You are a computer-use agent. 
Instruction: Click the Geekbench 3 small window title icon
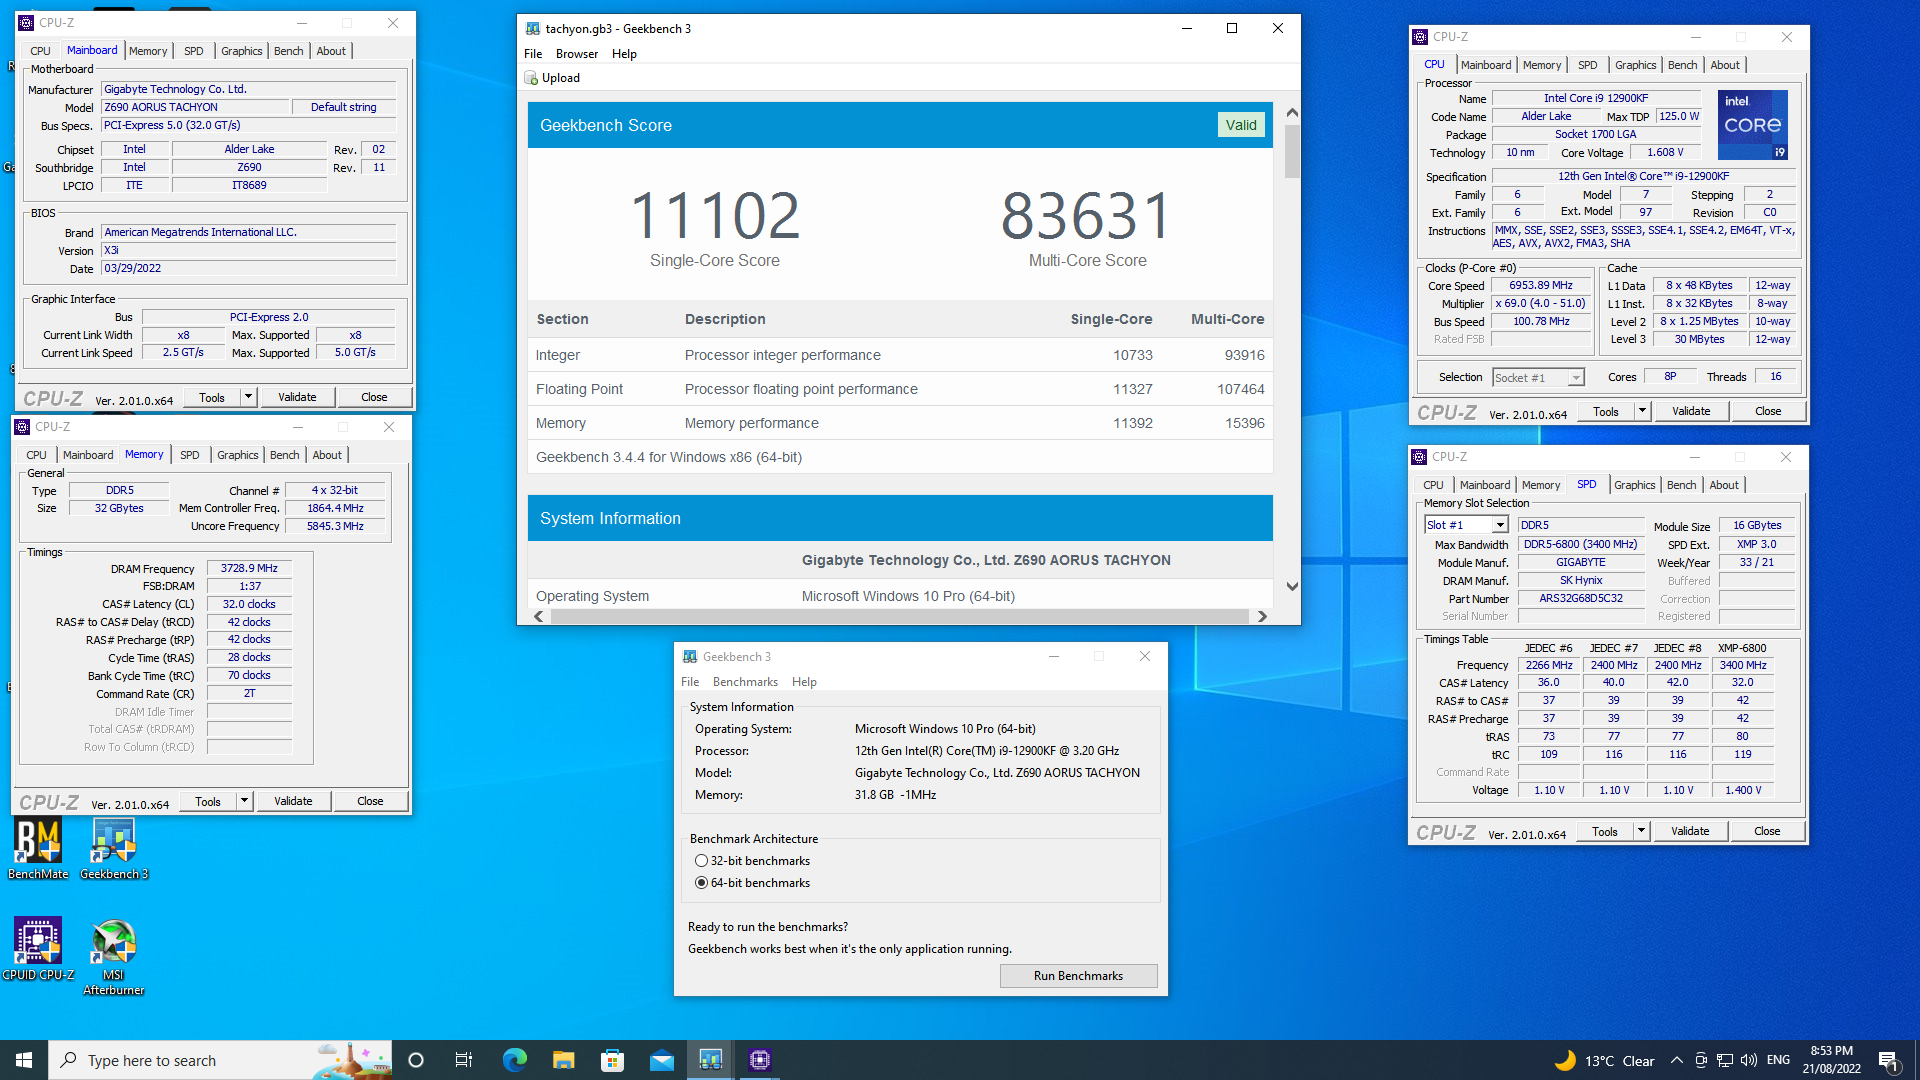[x=690, y=657]
